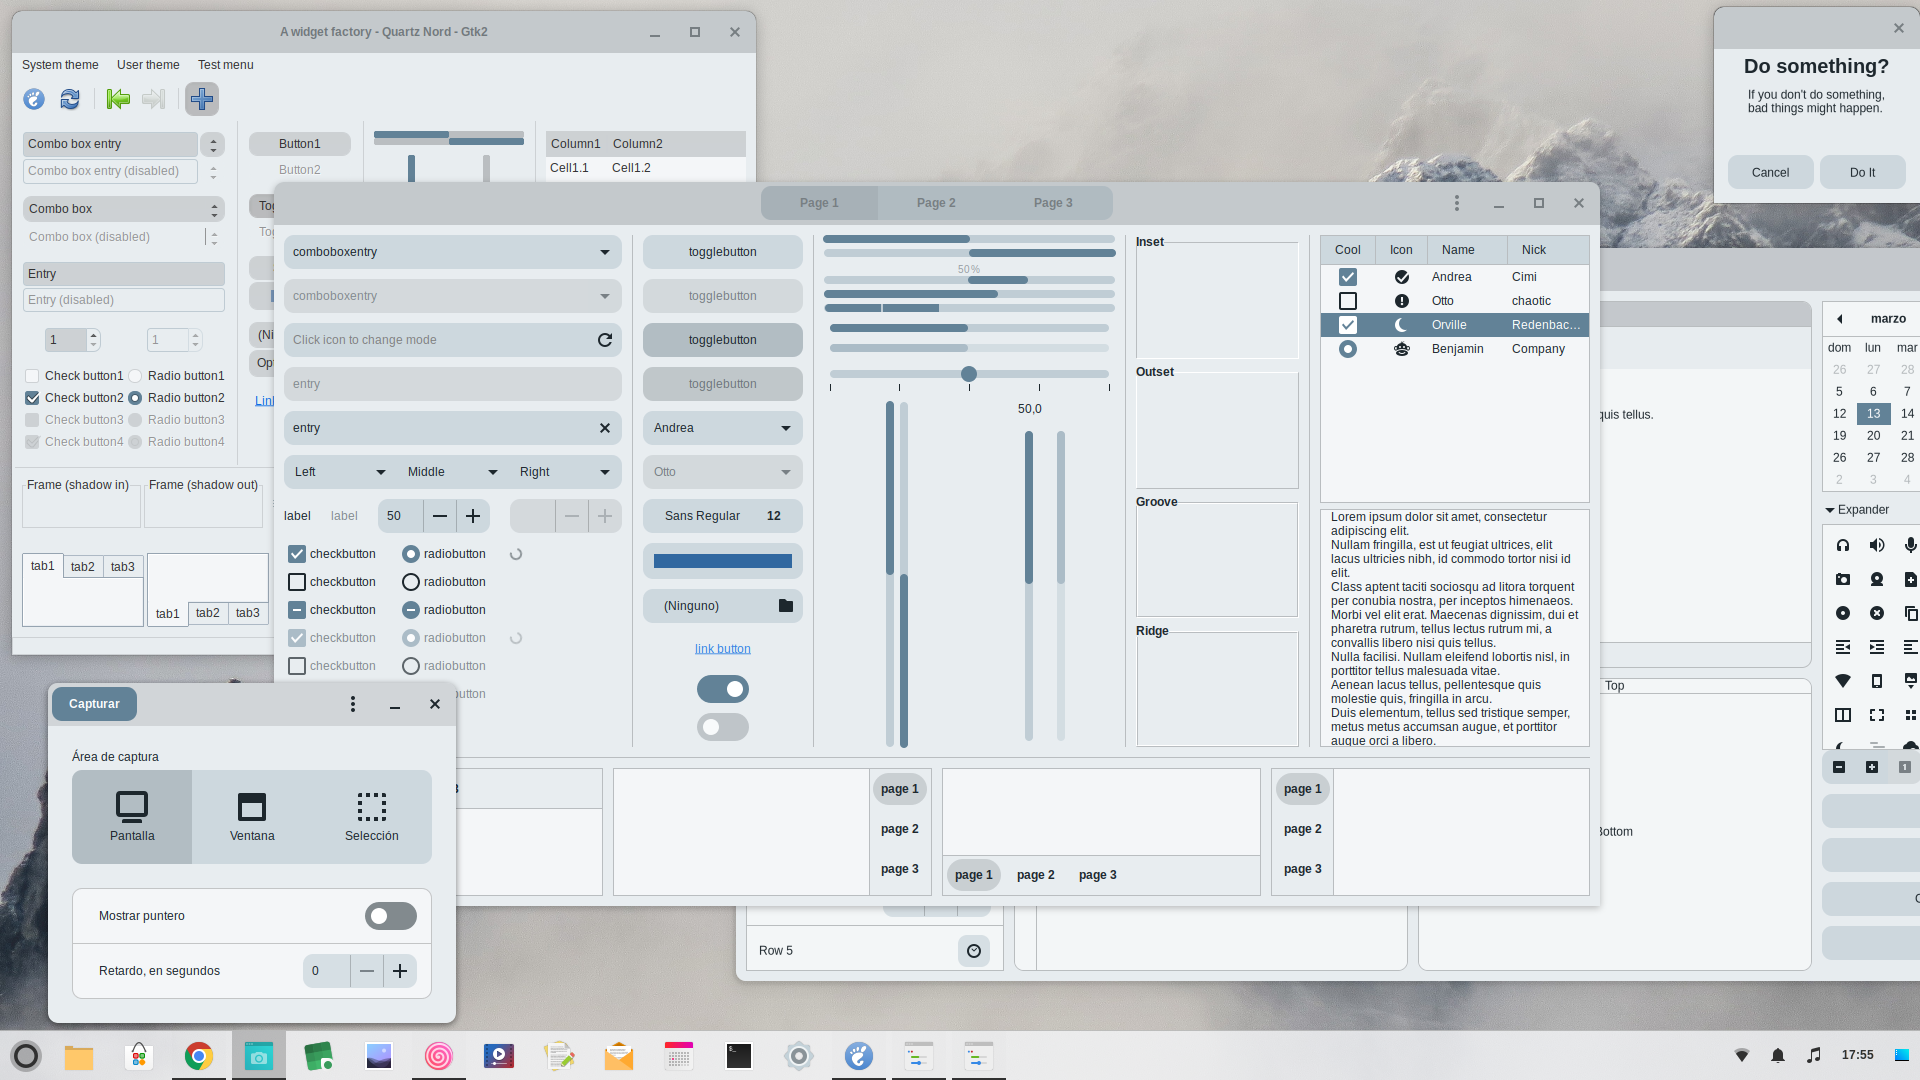1920x1080 pixels.
Task: Toggle the on switch below link button
Action: (x=723, y=689)
